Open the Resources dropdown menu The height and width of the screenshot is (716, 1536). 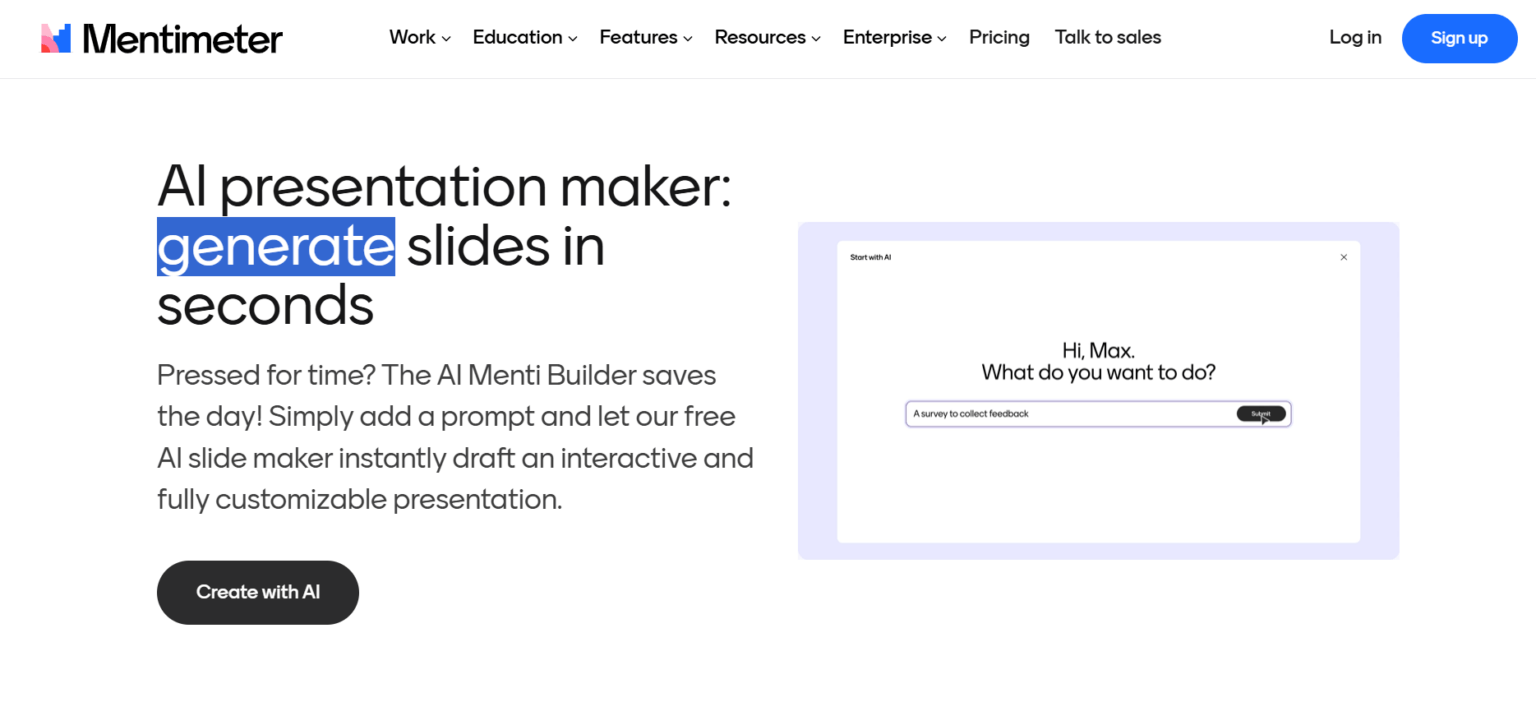766,37
